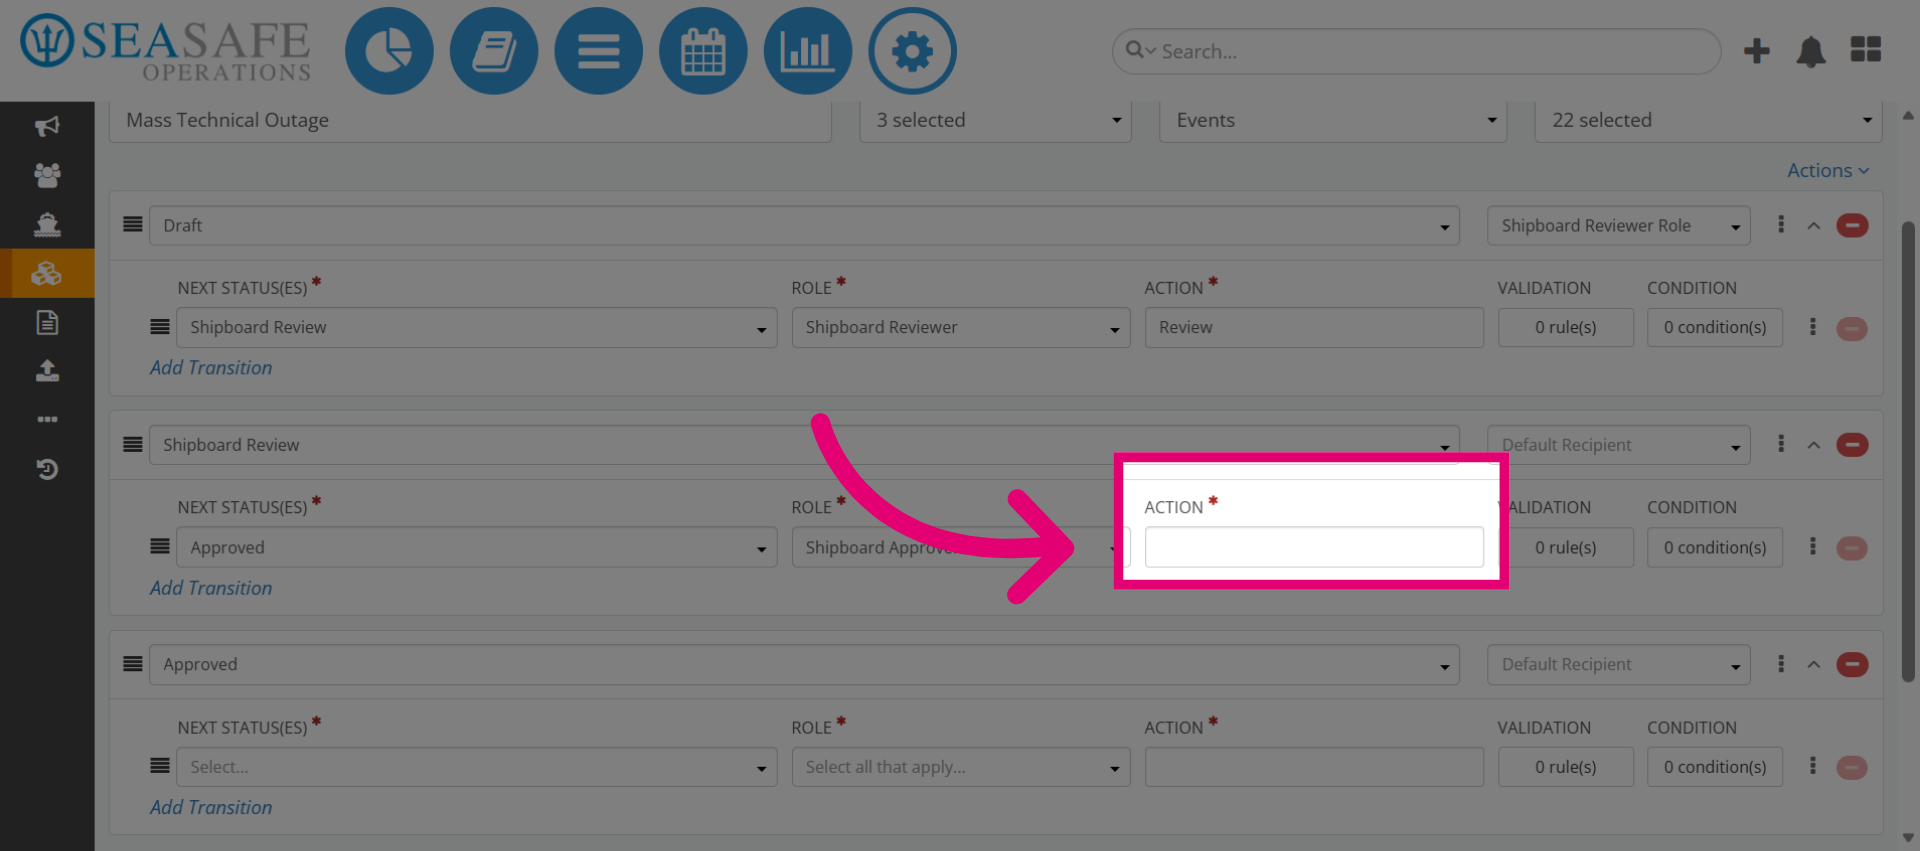This screenshot has width=1920, height=851.
Task: Open kebab menu for Shipboard Review status
Action: click(1781, 443)
